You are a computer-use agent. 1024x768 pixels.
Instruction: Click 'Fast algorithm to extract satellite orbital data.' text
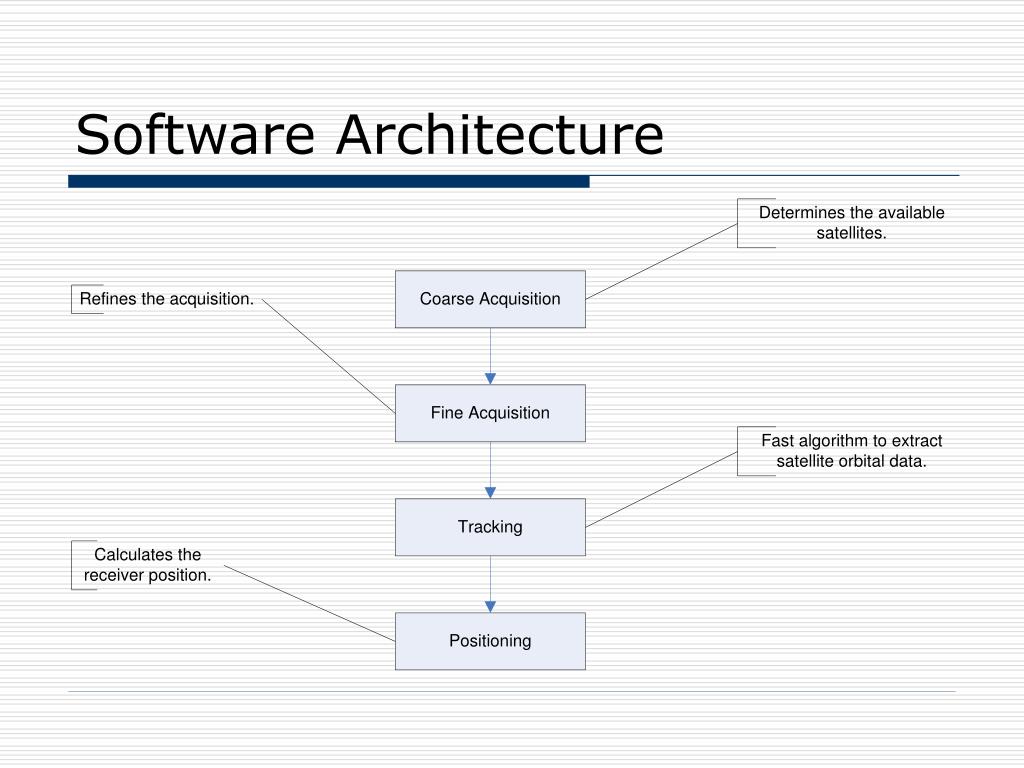pos(851,451)
